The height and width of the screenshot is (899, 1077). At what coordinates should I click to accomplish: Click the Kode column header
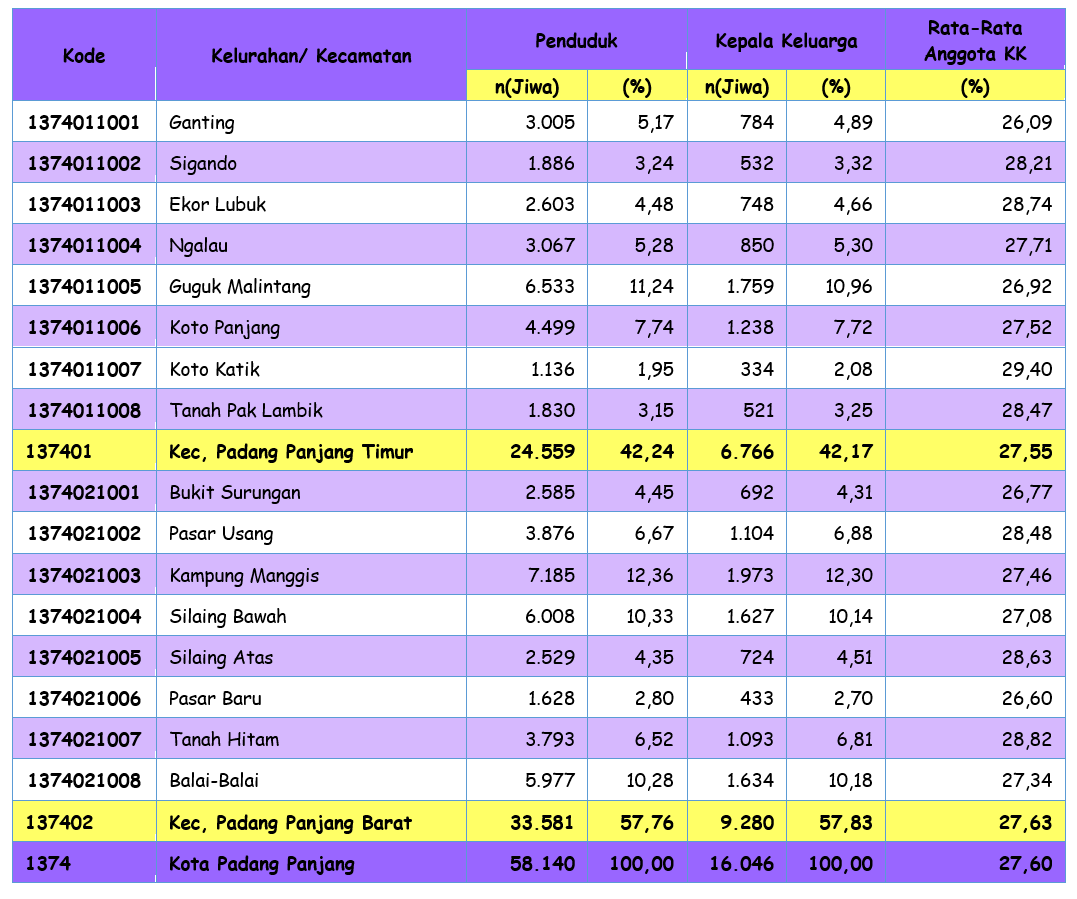click(x=84, y=56)
